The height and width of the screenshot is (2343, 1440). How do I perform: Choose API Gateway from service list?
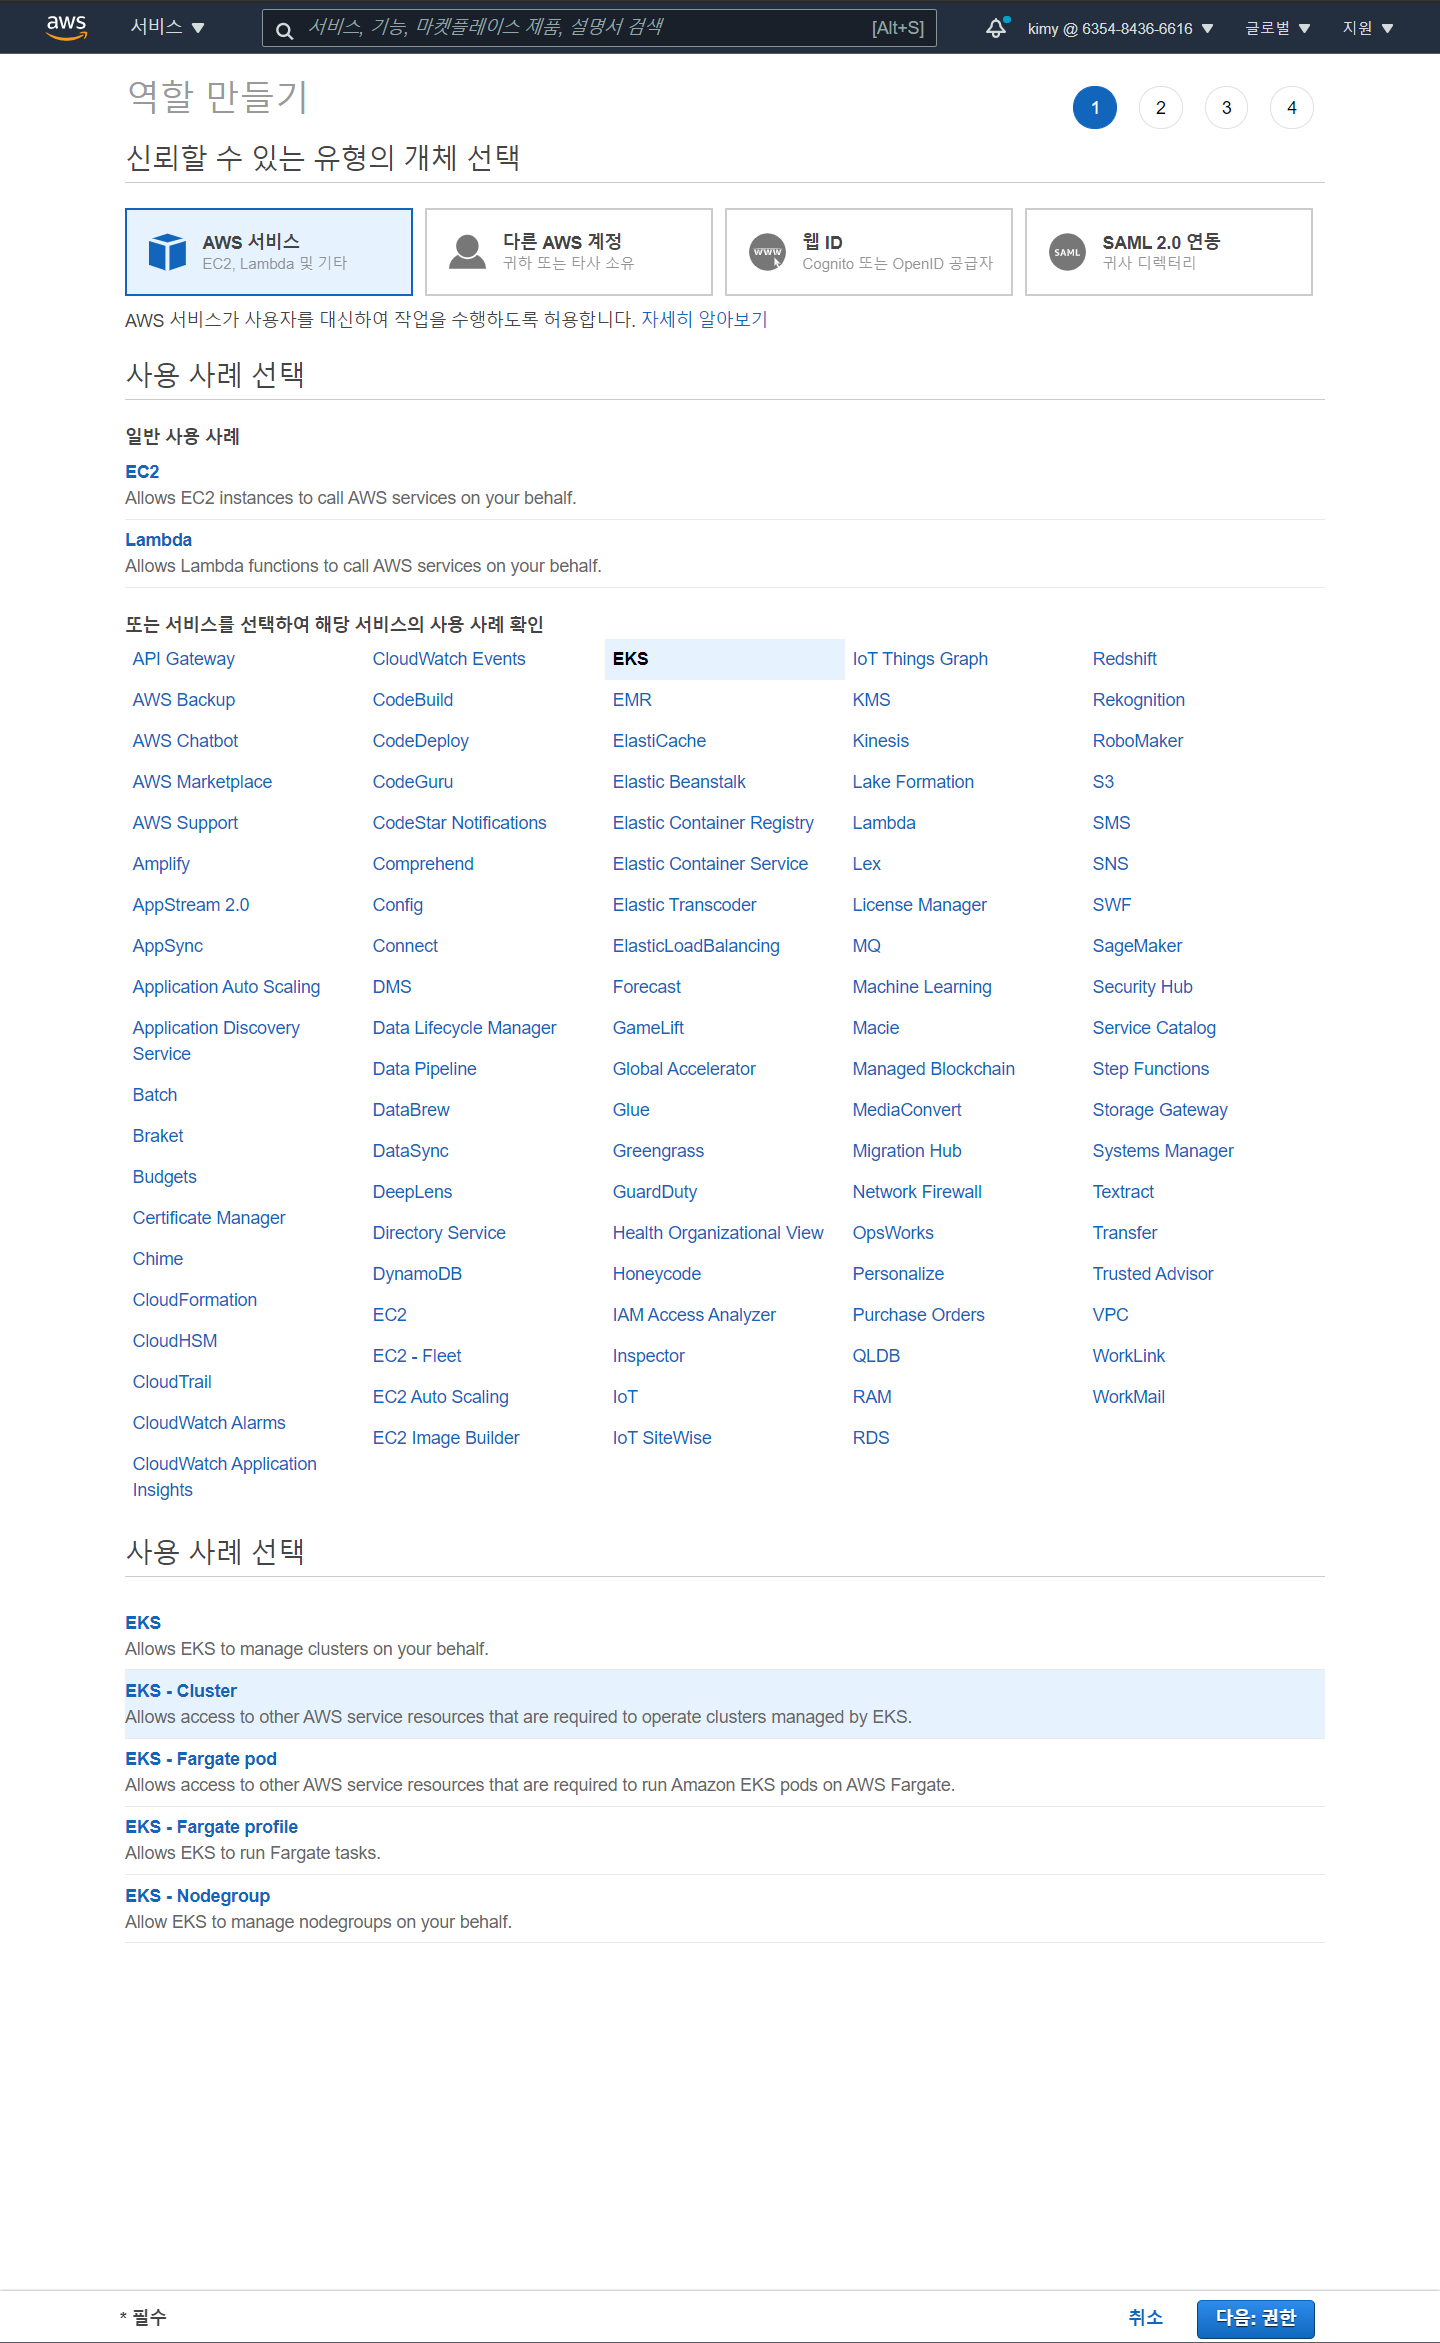point(184,659)
